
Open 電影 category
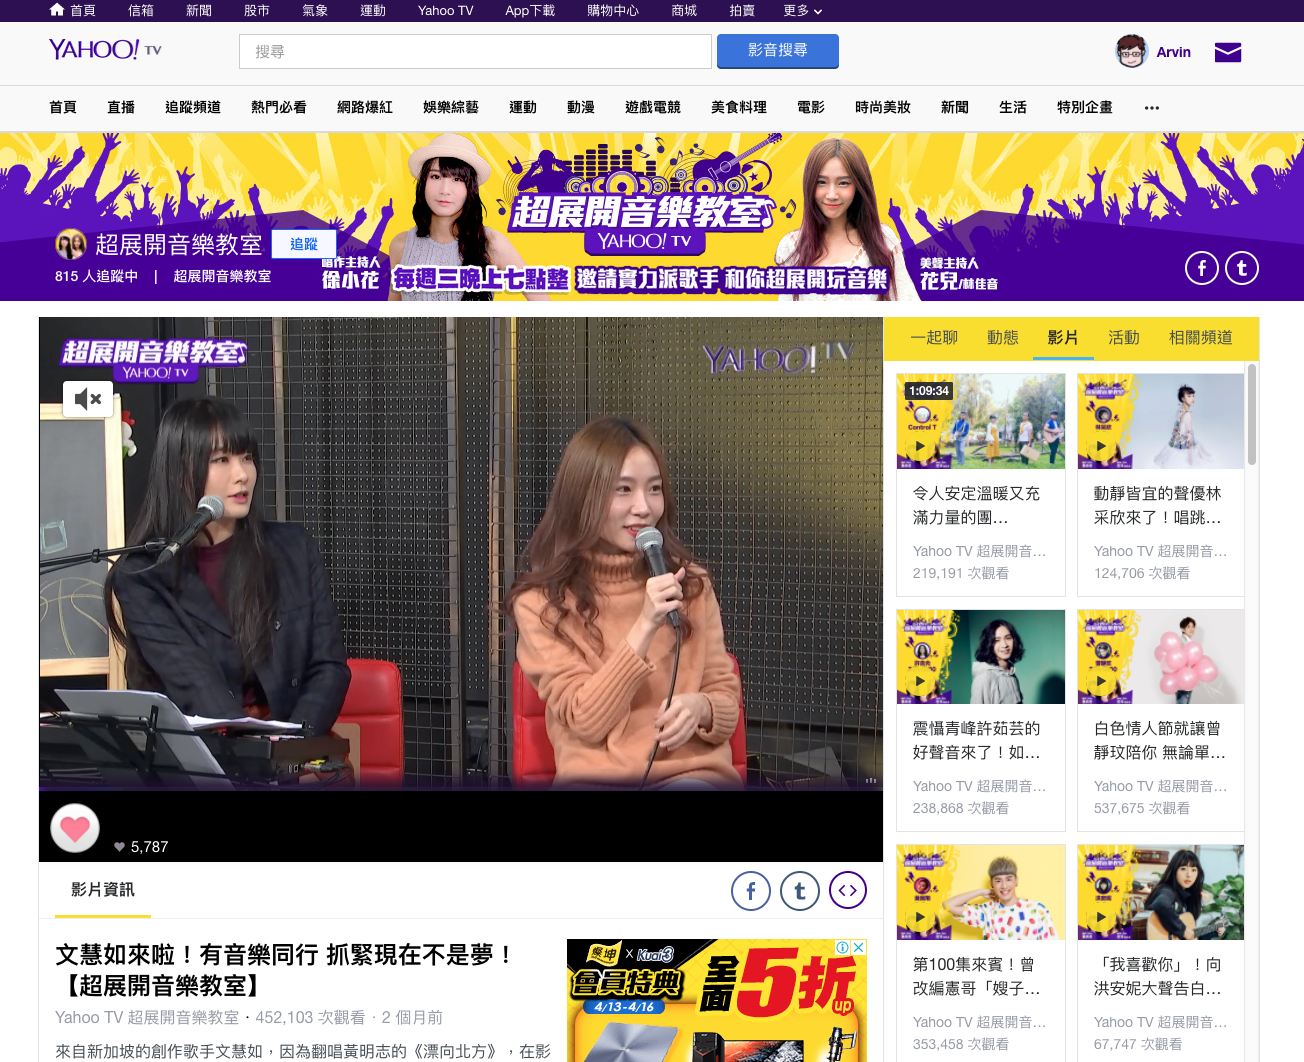pos(811,107)
